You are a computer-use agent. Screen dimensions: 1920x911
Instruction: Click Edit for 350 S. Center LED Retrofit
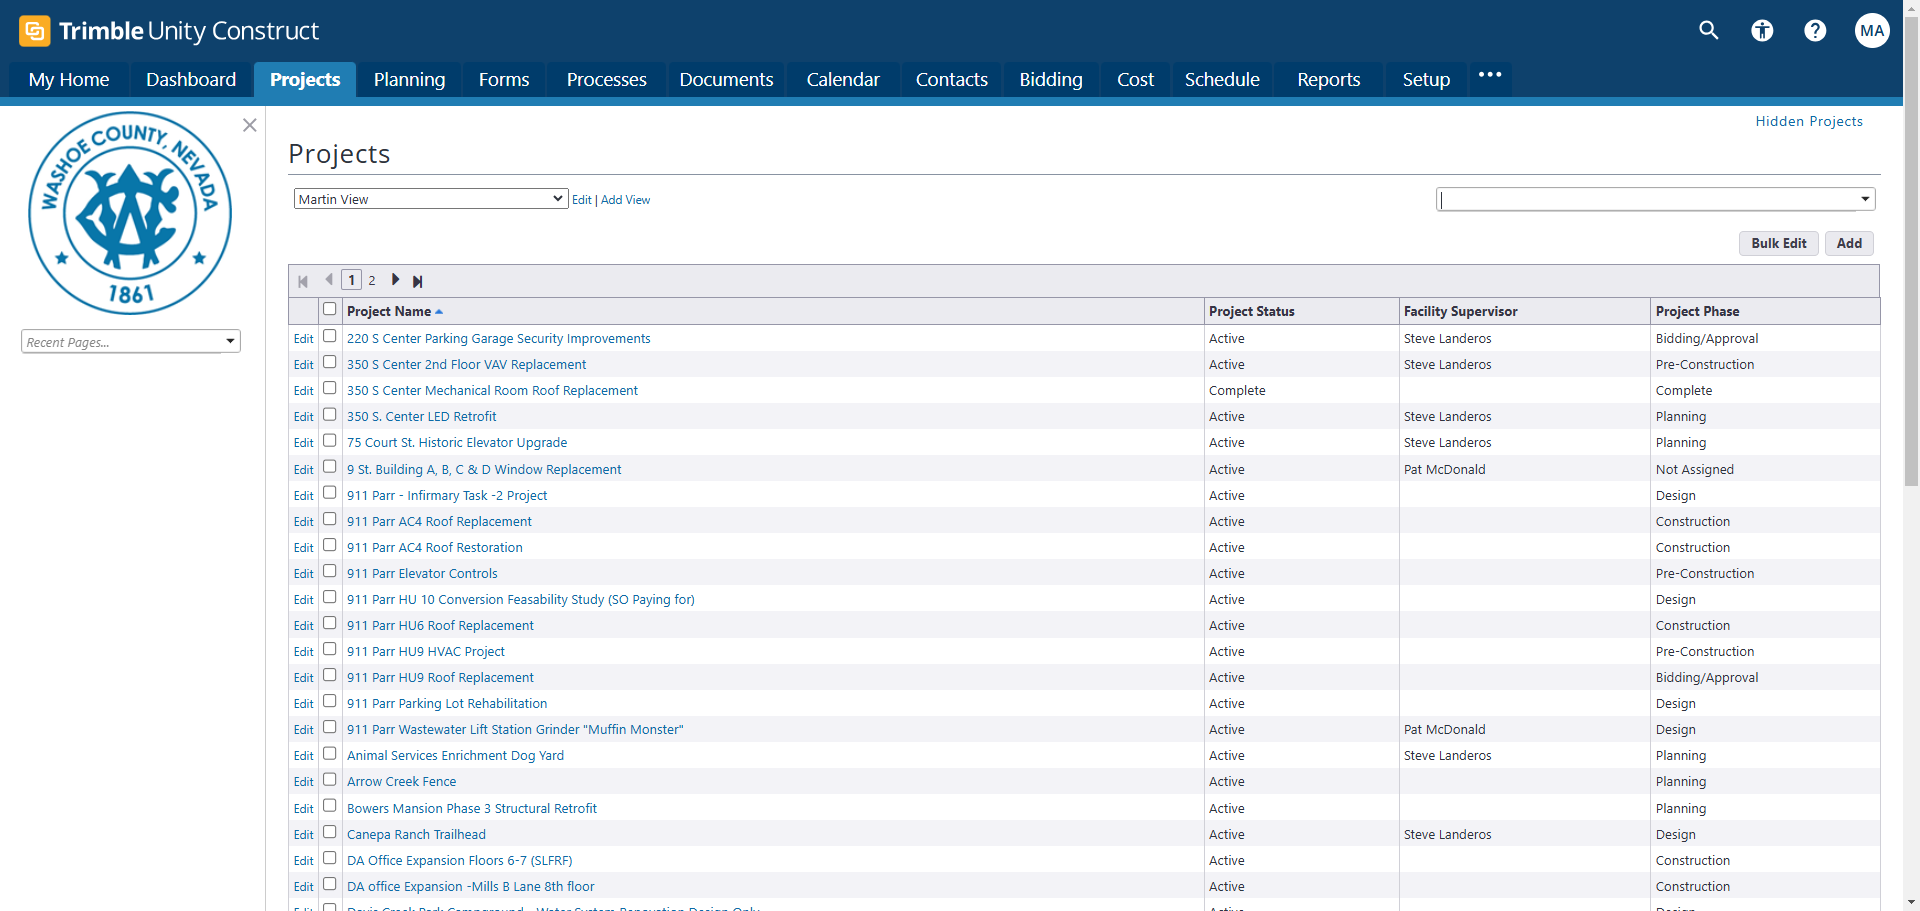coord(303,417)
